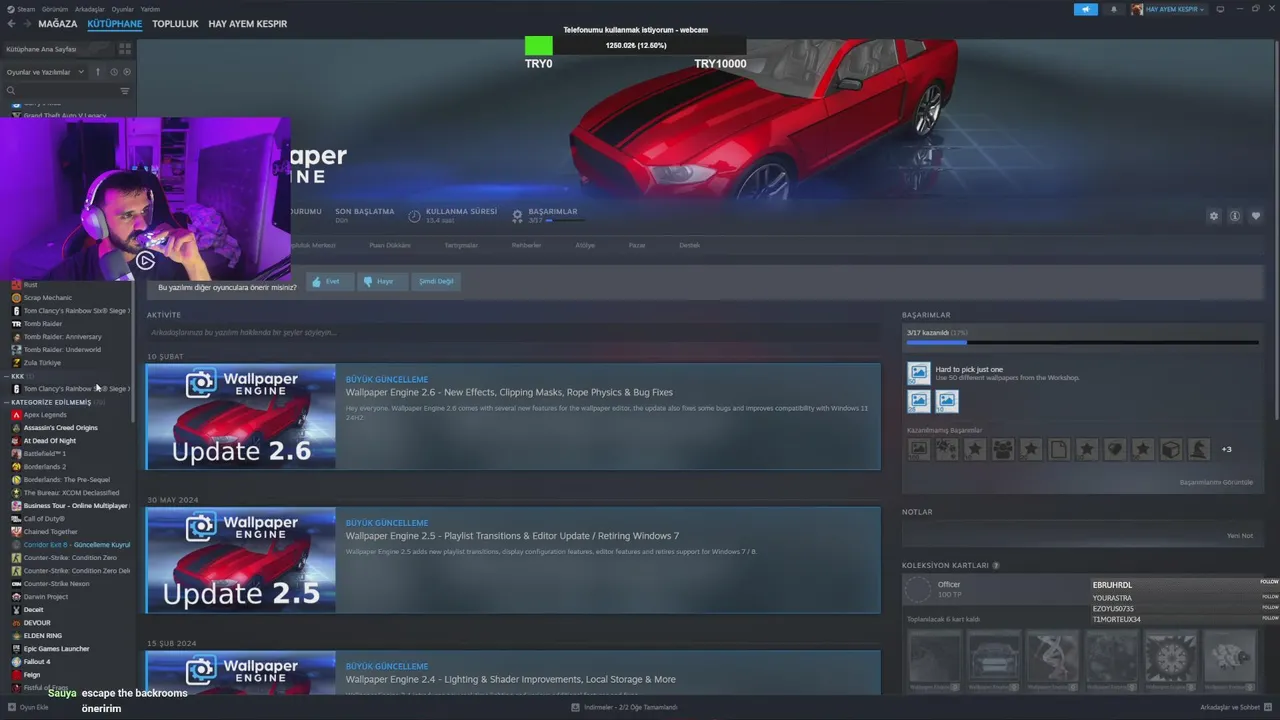Viewport: 1280px width, 720px height.
Task: Open Wallpaper Engine 2.6 news headline
Action: tap(509, 392)
